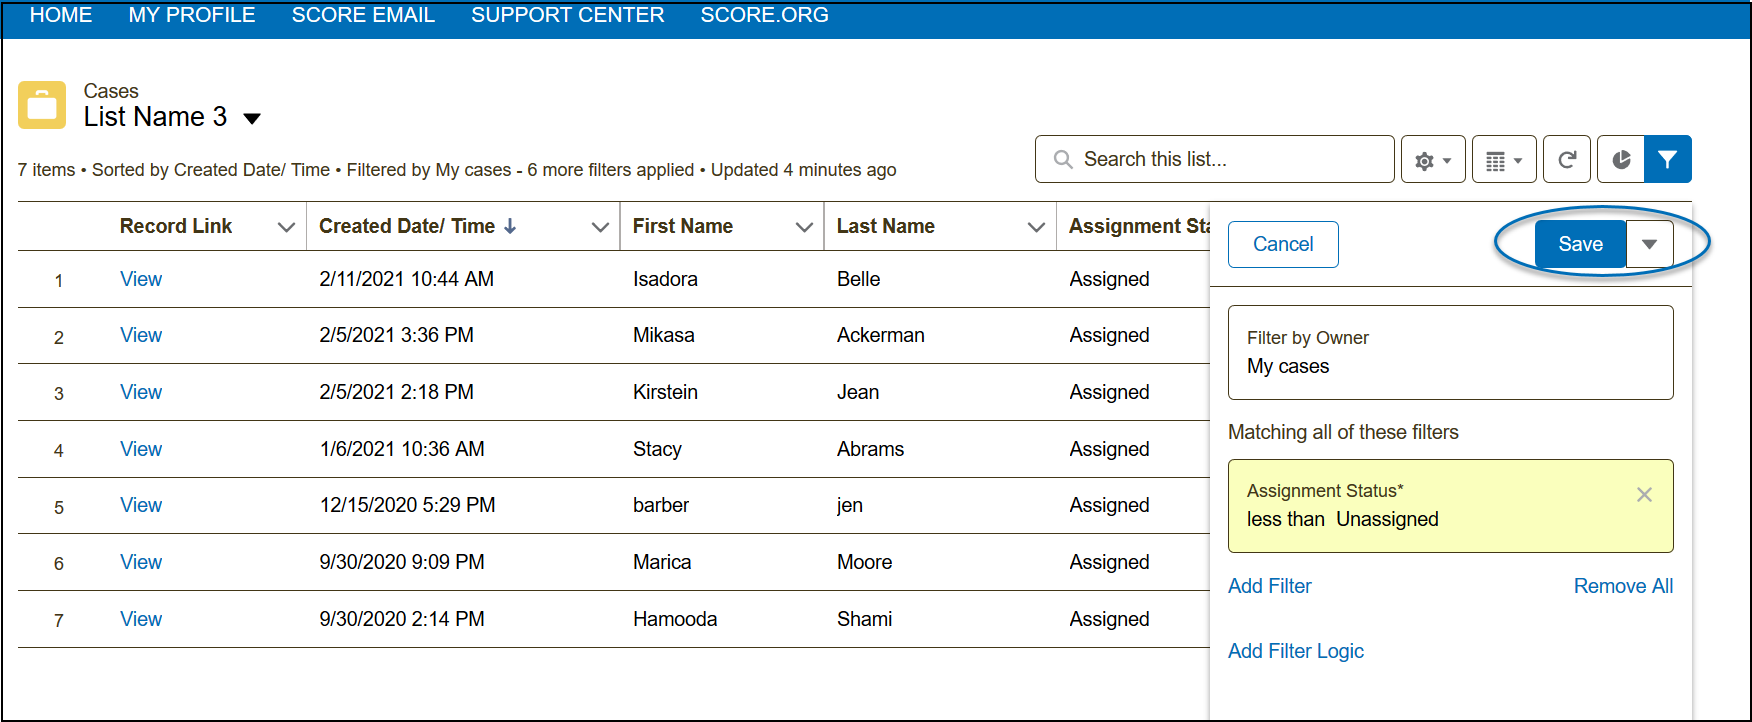Click the Cases briefcase icon
Image resolution: width=1752 pixels, height=722 pixels.
point(42,105)
